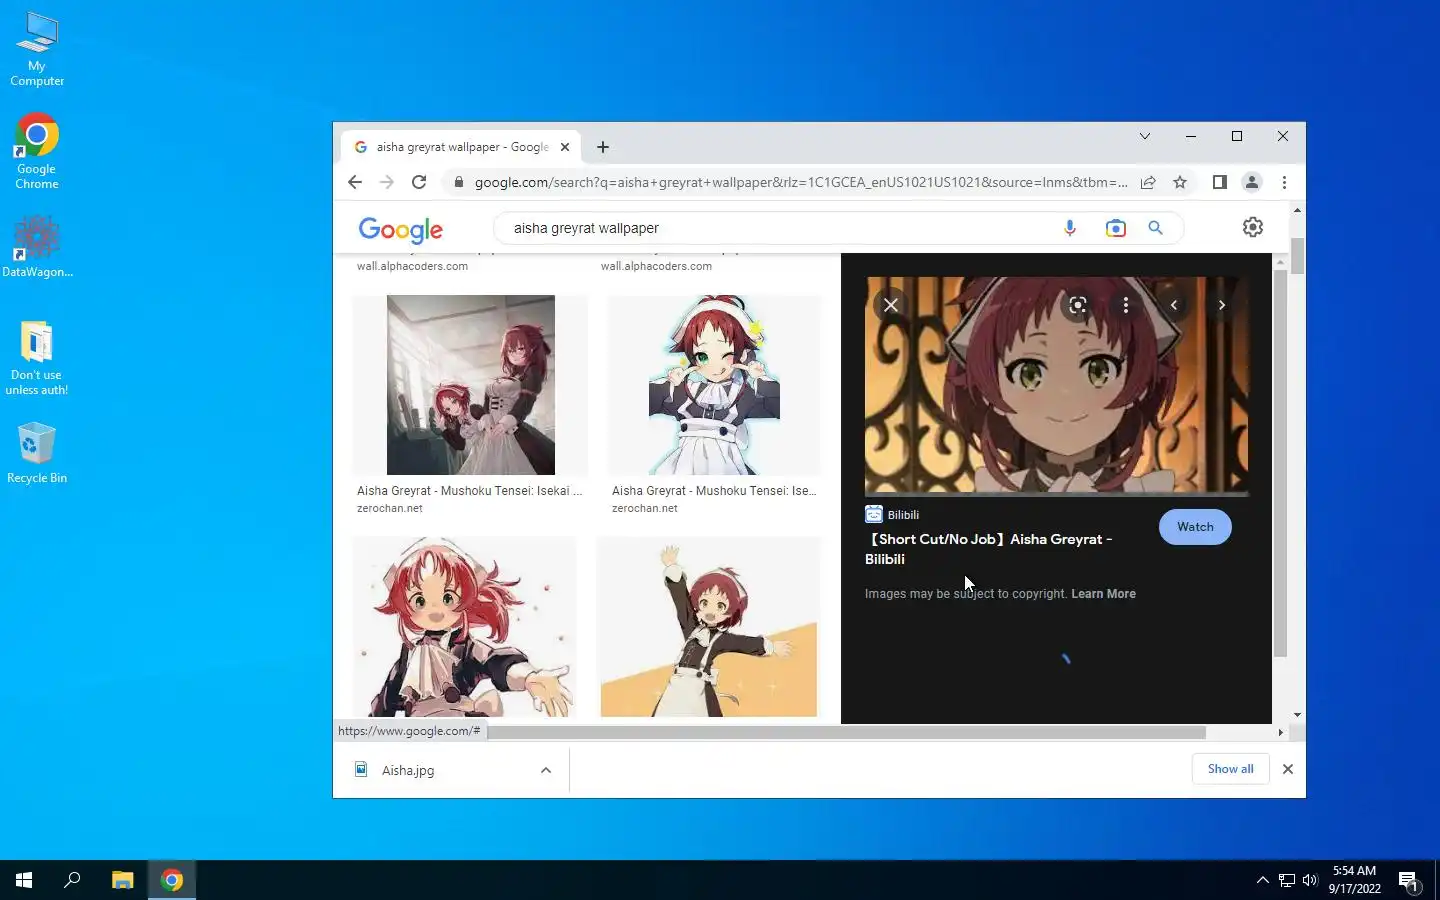This screenshot has height=900, width=1440.
Task: Select chibi red-haired maid thumbnail
Action: pyautogui.click(x=465, y=627)
